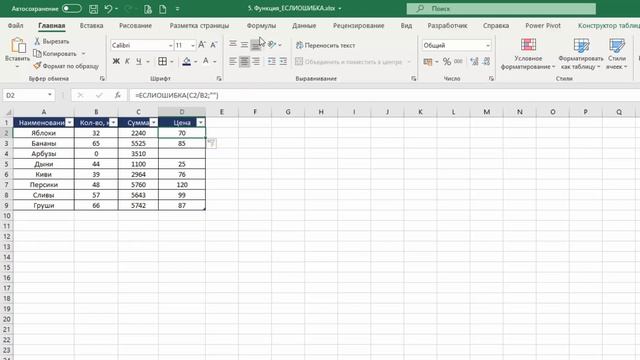Align cell text right

pyautogui.click(x=256, y=61)
